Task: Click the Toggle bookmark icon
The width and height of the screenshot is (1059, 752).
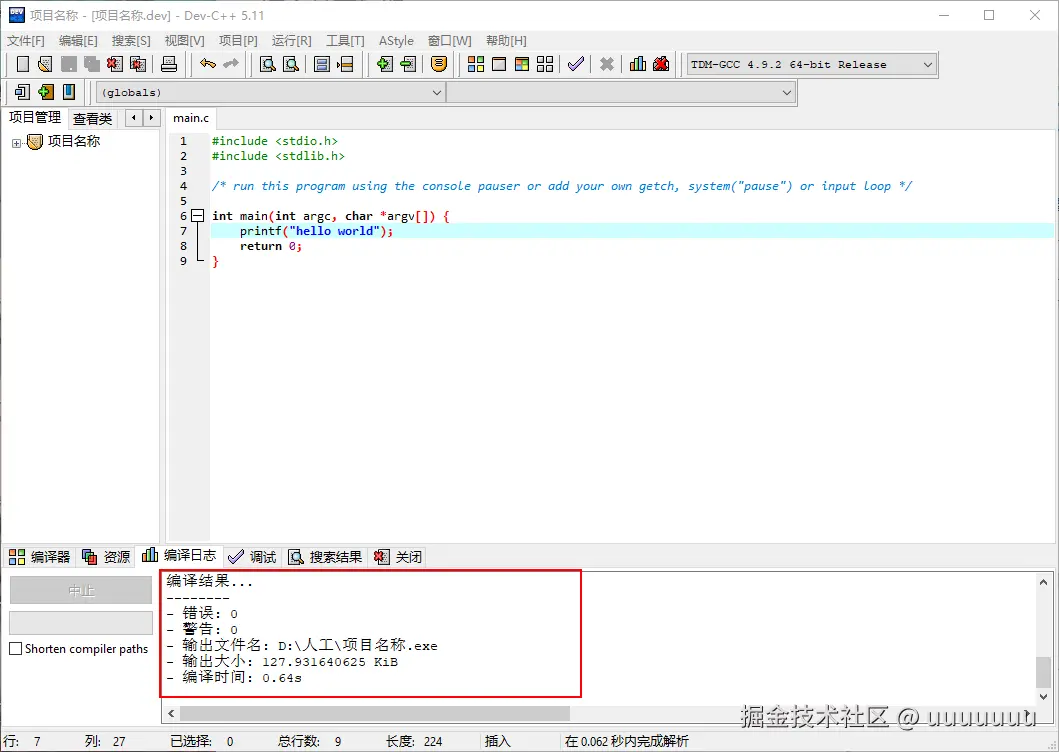Action: 45,91
